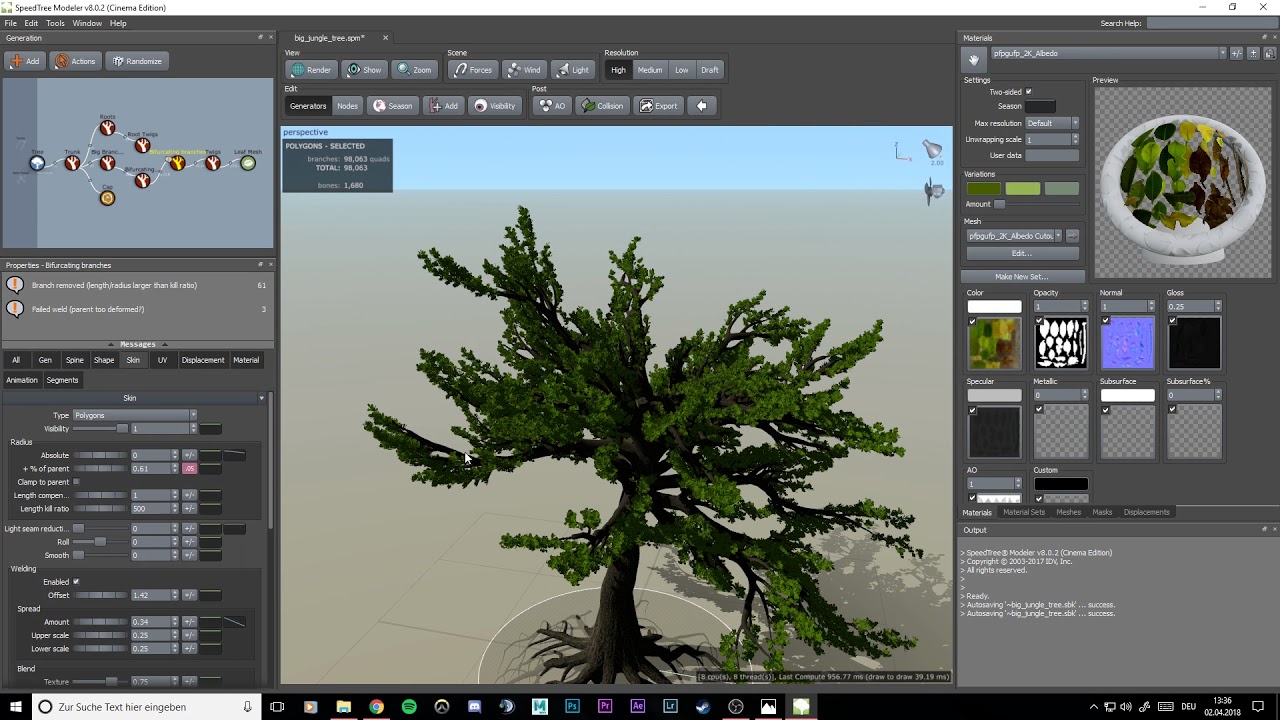1280x720 pixels.
Task: Set resolution to Draft
Action: [710, 70]
